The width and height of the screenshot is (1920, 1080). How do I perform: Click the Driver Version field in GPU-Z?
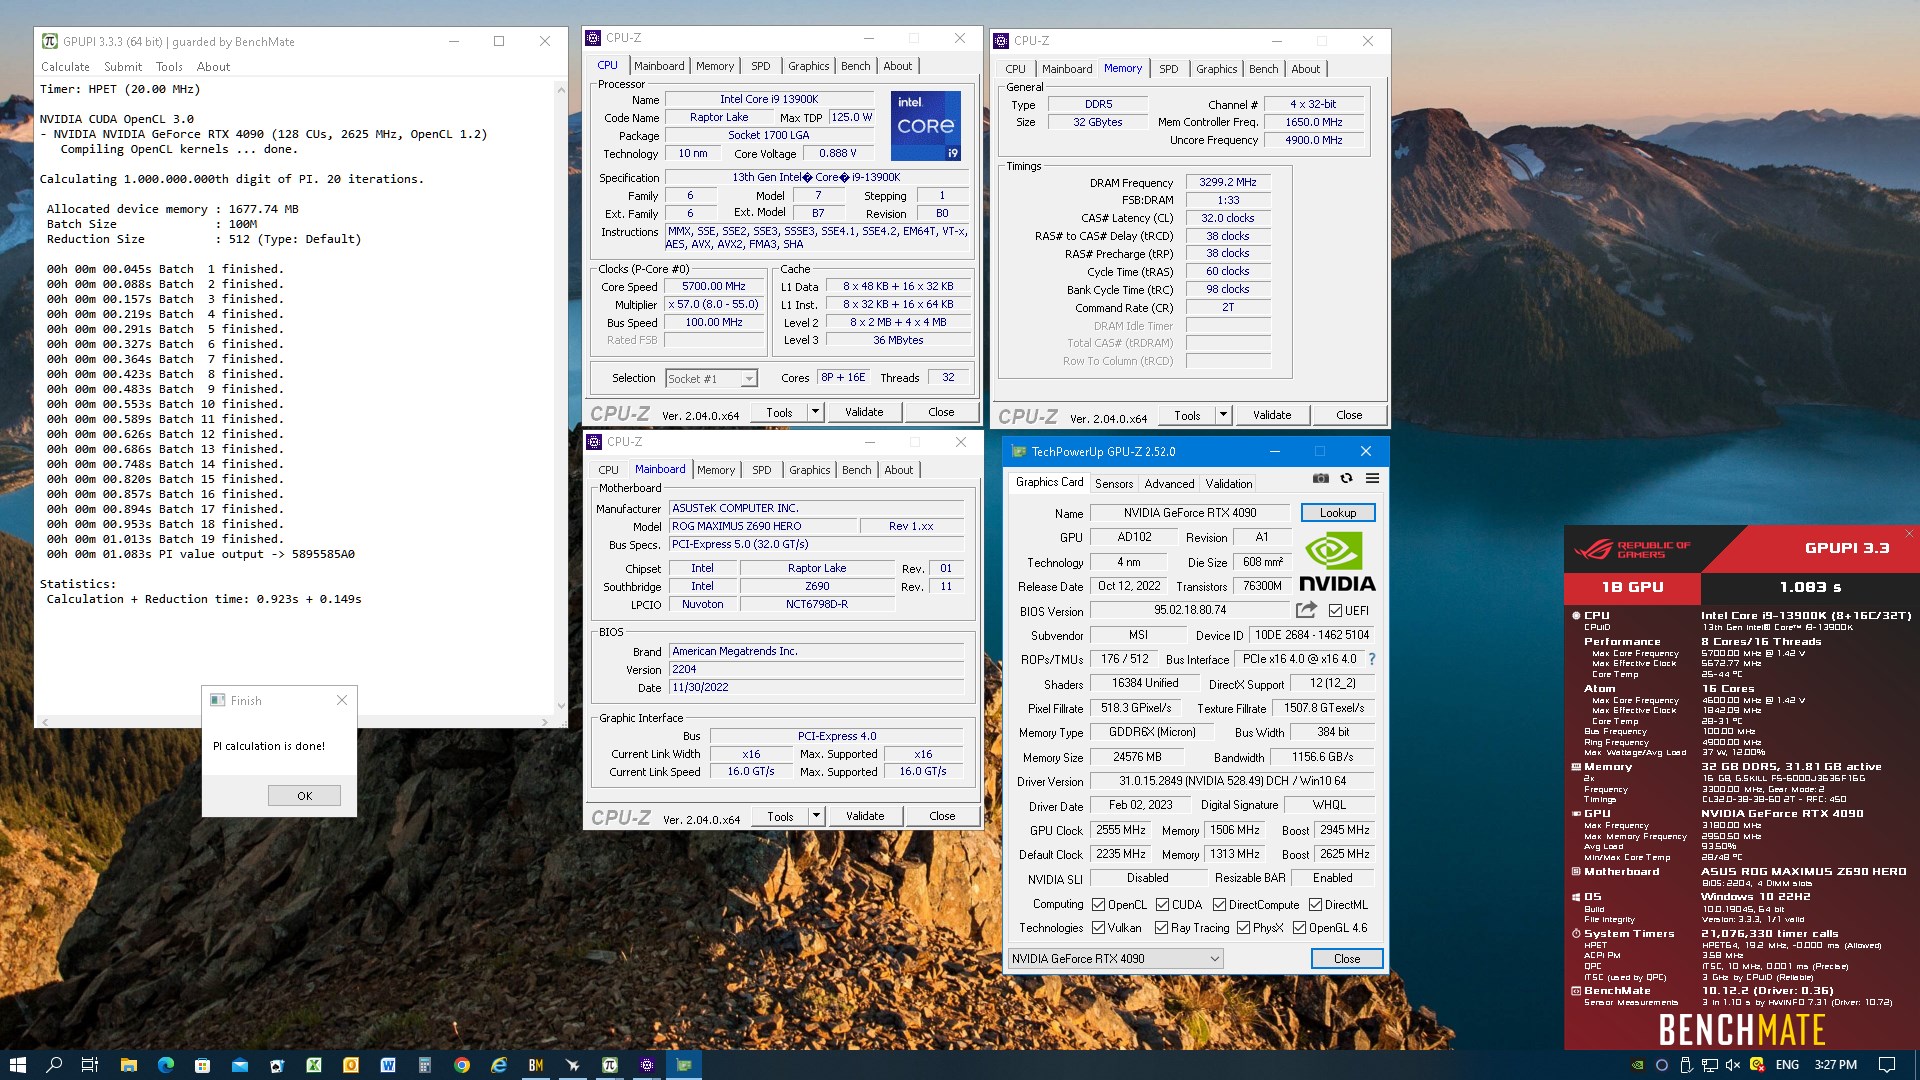click(1232, 781)
